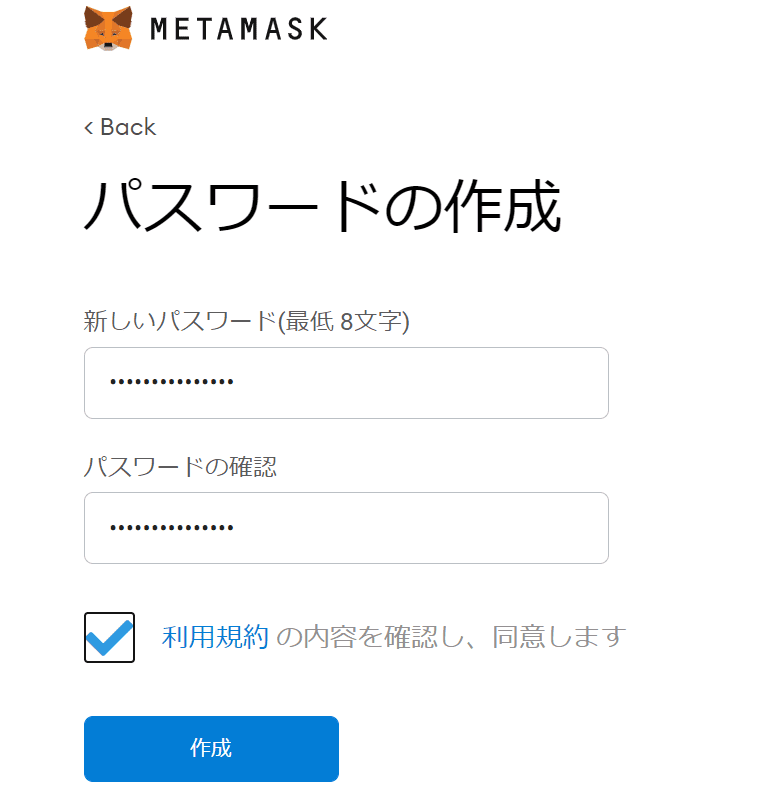
Task: Click the パスワードの作成 page heading
Action: click(322, 206)
